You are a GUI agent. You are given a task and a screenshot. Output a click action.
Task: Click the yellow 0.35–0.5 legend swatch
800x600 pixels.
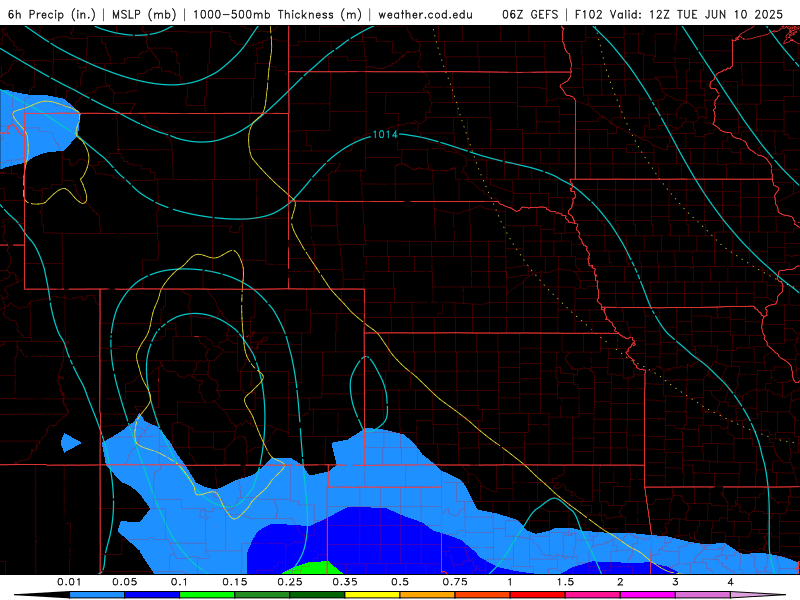point(372,595)
